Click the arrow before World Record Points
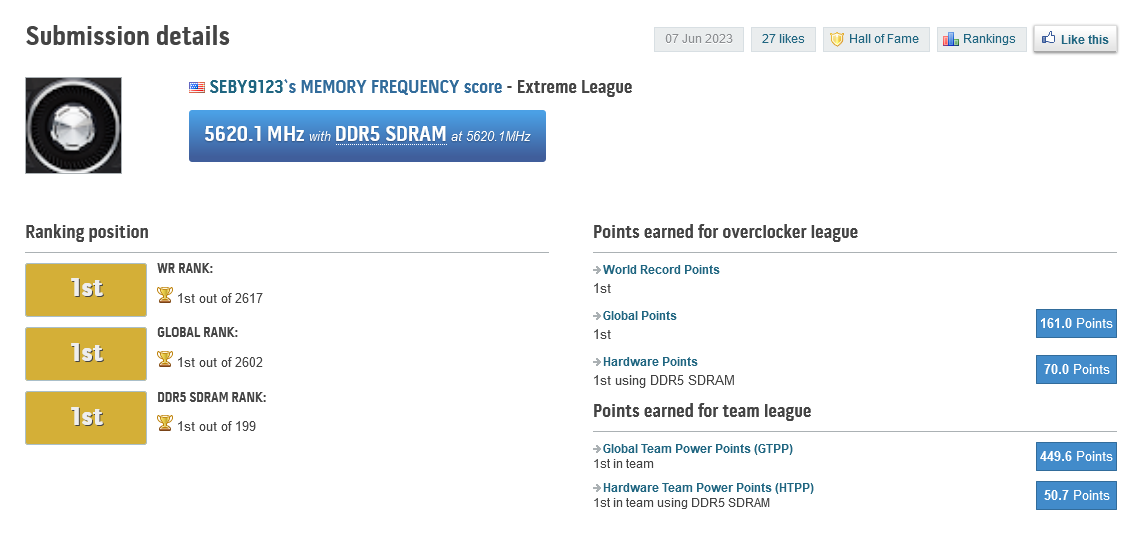The image size is (1141, 534). coord(597,270)
